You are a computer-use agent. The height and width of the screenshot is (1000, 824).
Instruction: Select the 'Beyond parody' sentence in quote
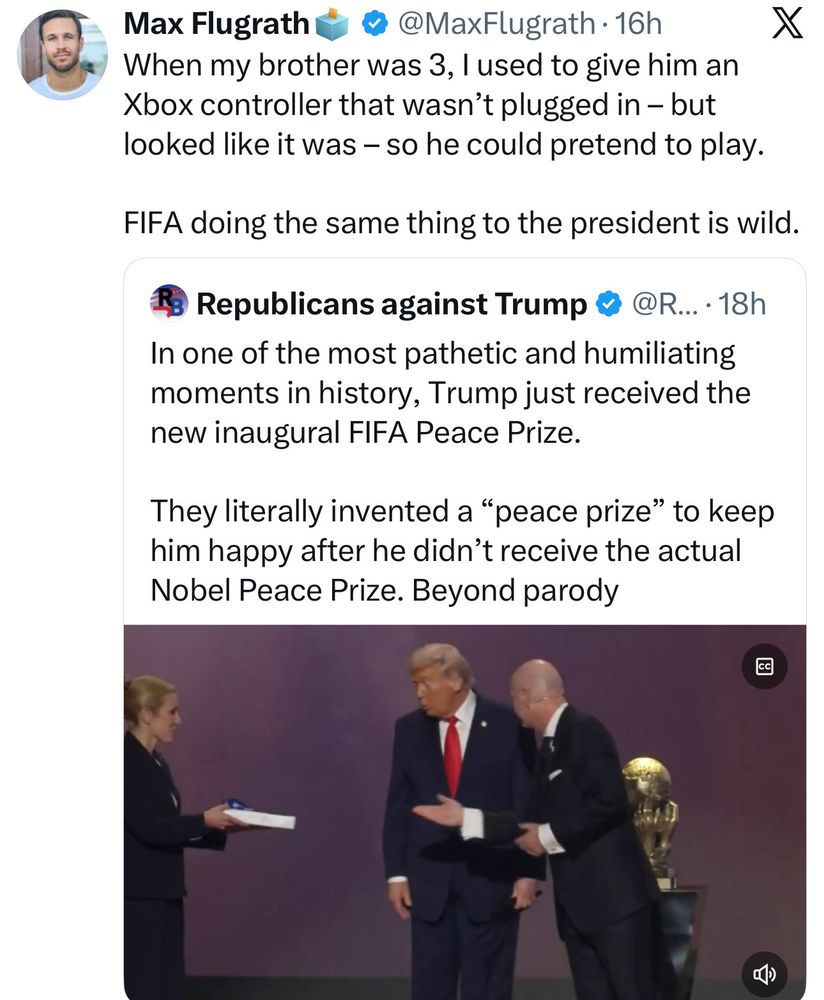(x=515, y=590)
